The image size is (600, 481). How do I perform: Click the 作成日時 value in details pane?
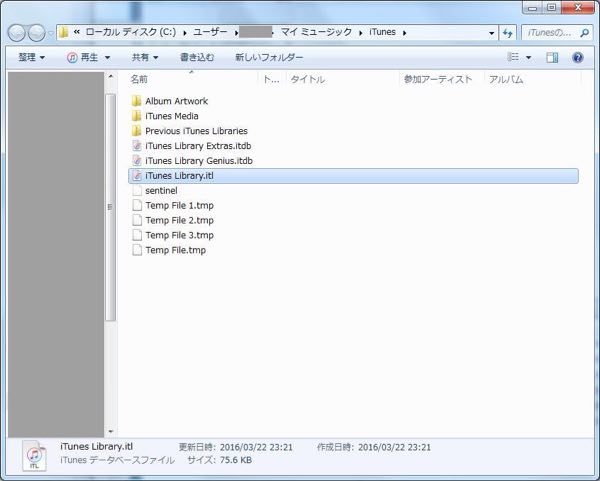394,447
